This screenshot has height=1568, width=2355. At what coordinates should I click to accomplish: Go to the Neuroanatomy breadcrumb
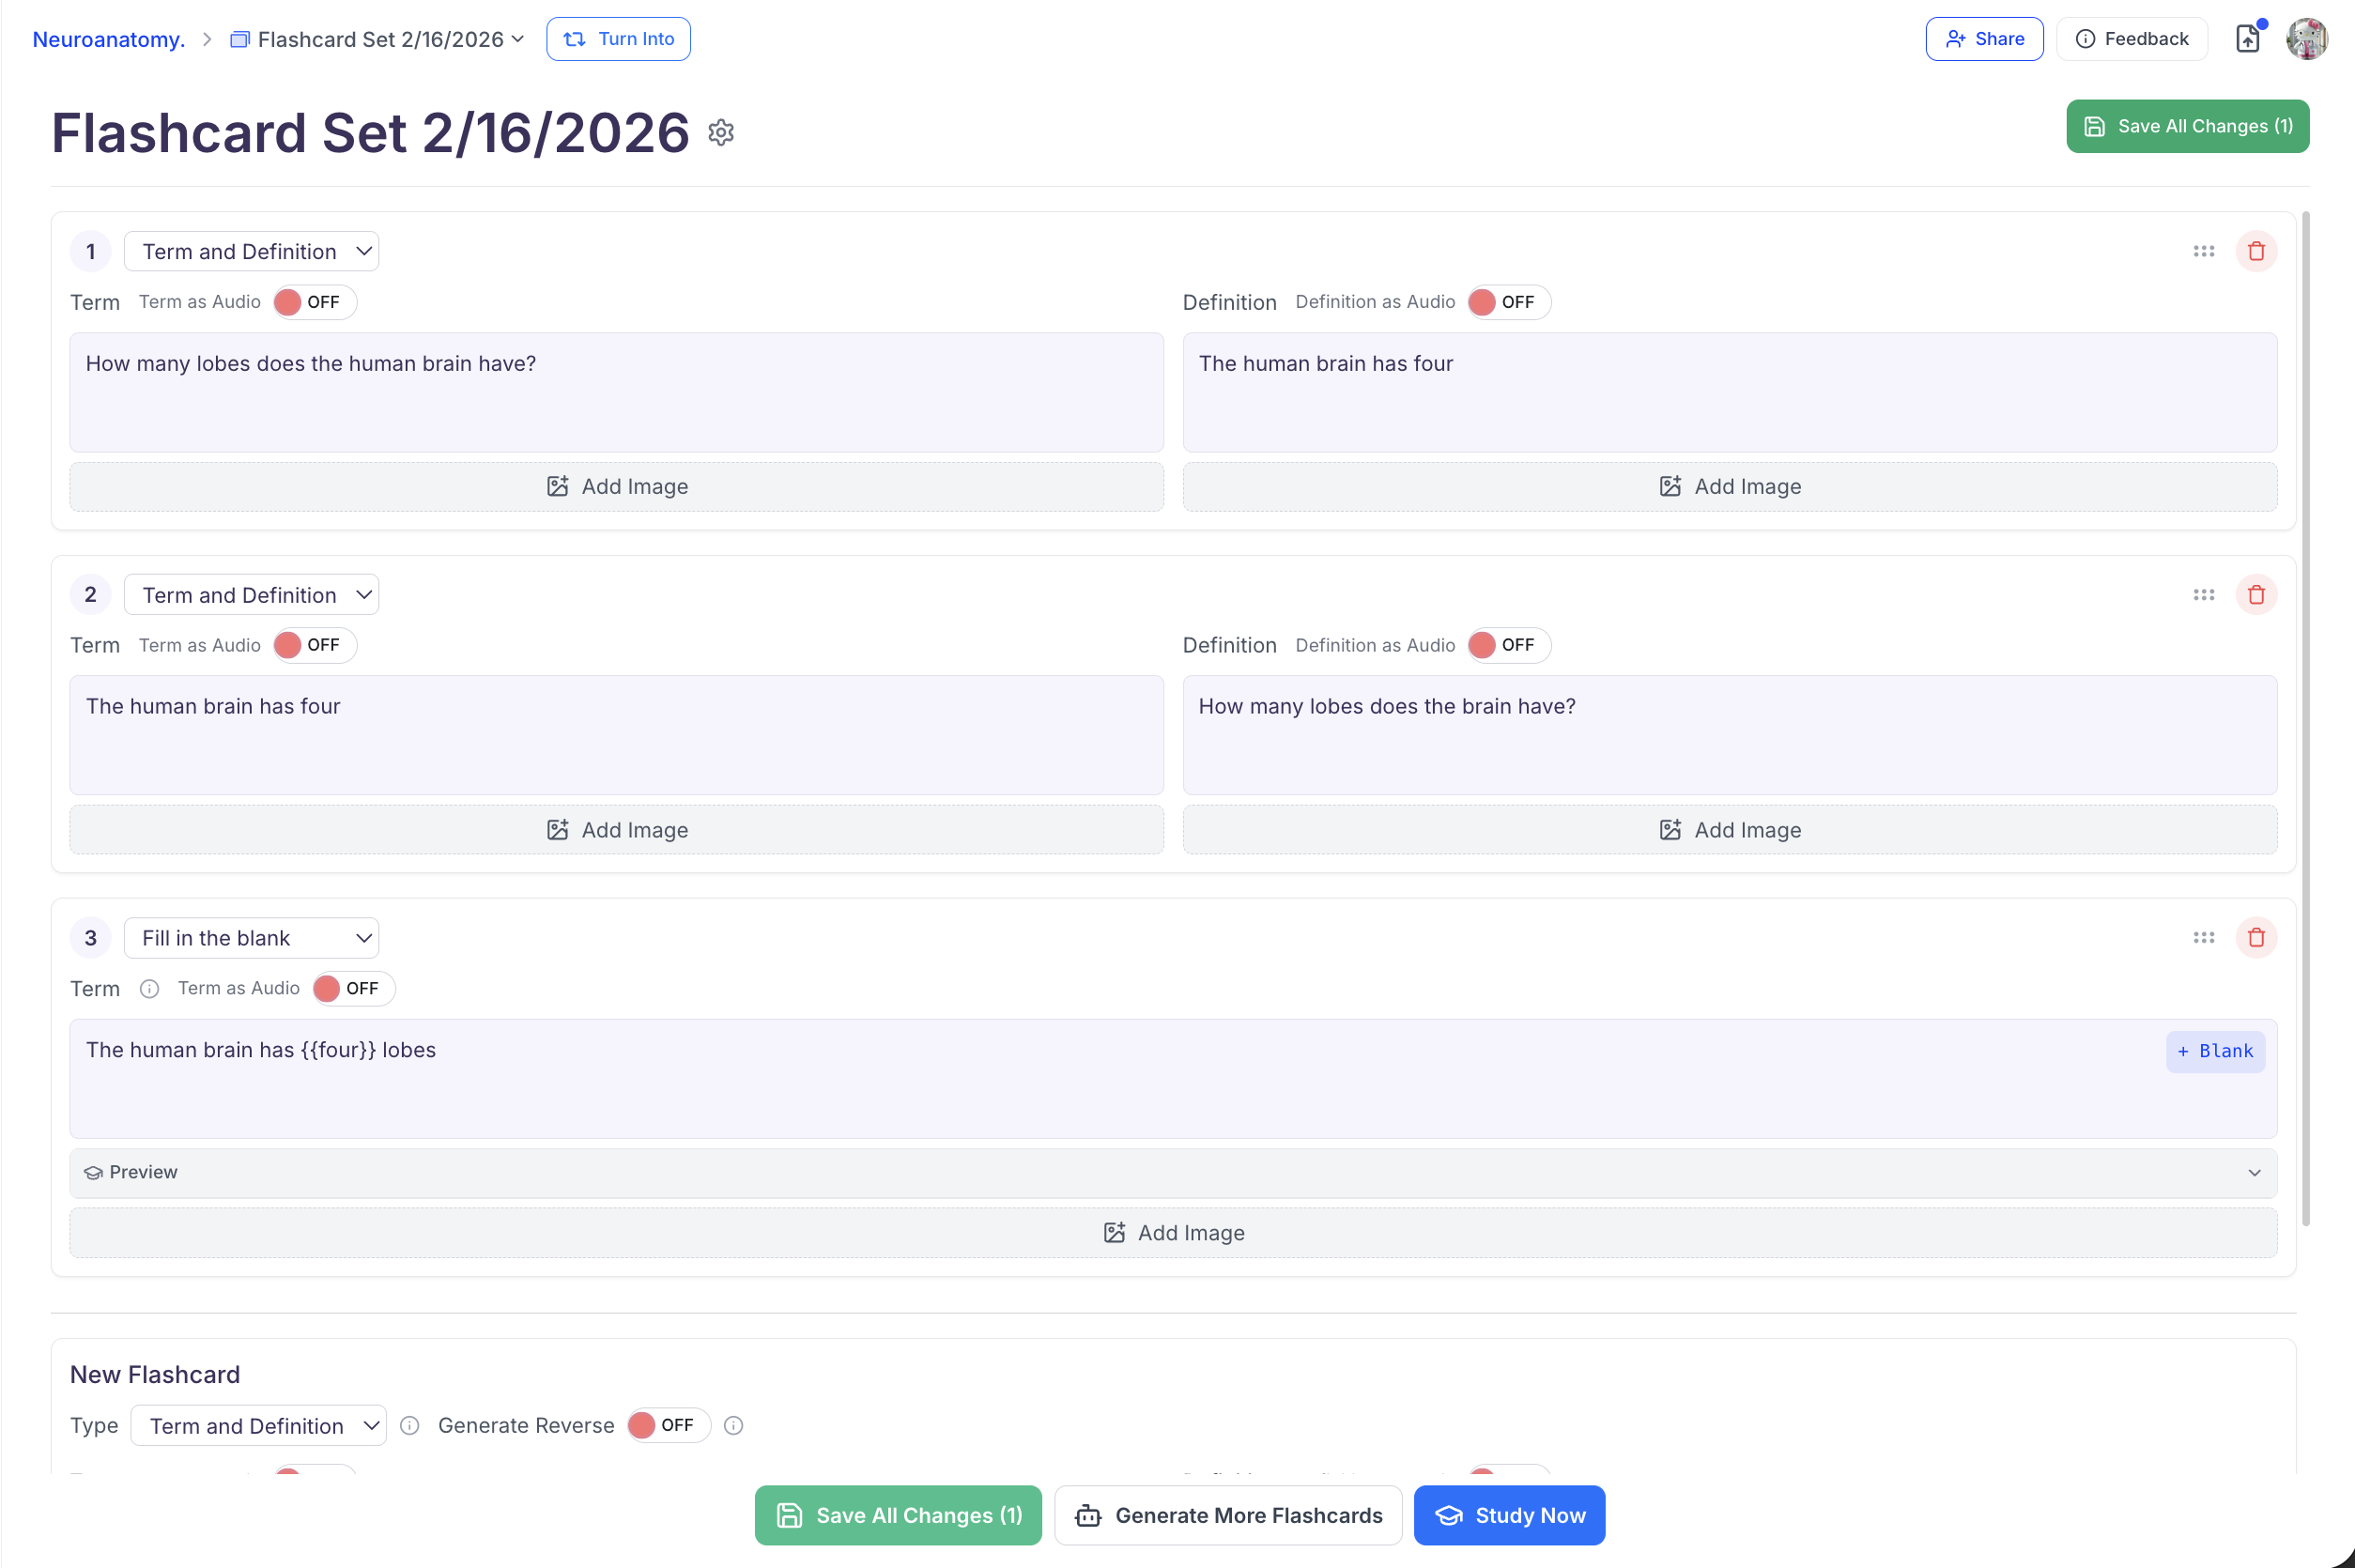(x=109, y=39)
